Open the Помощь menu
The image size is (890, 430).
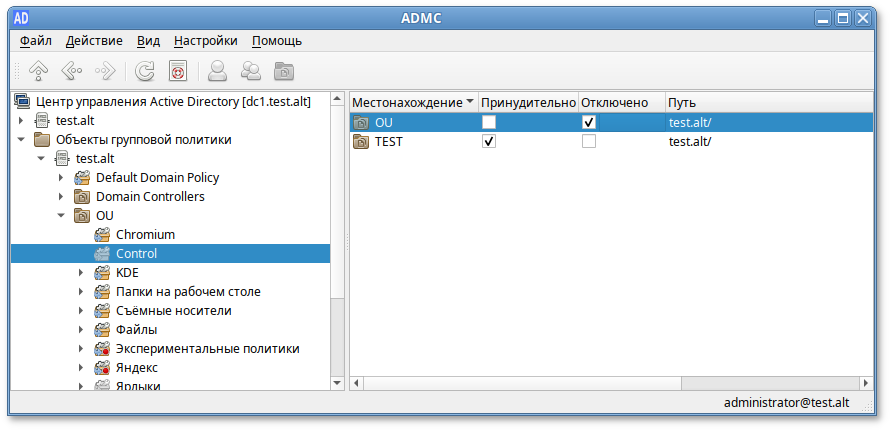tap(277, 41)
